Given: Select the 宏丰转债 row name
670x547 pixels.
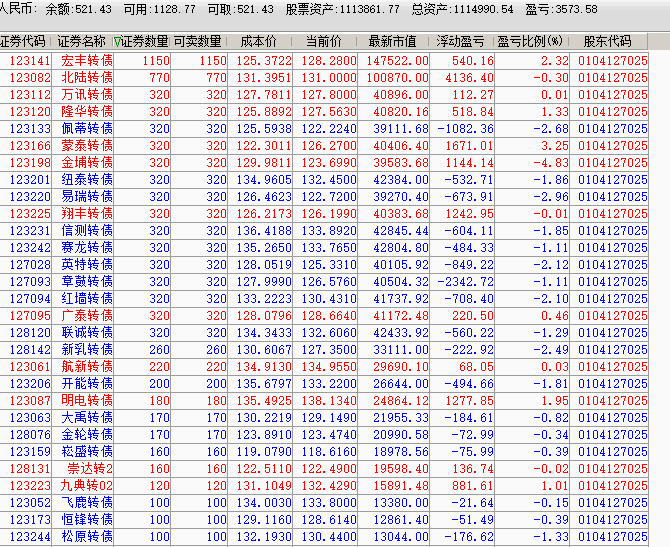Looking at the screenshot, I should pos(87,61).
